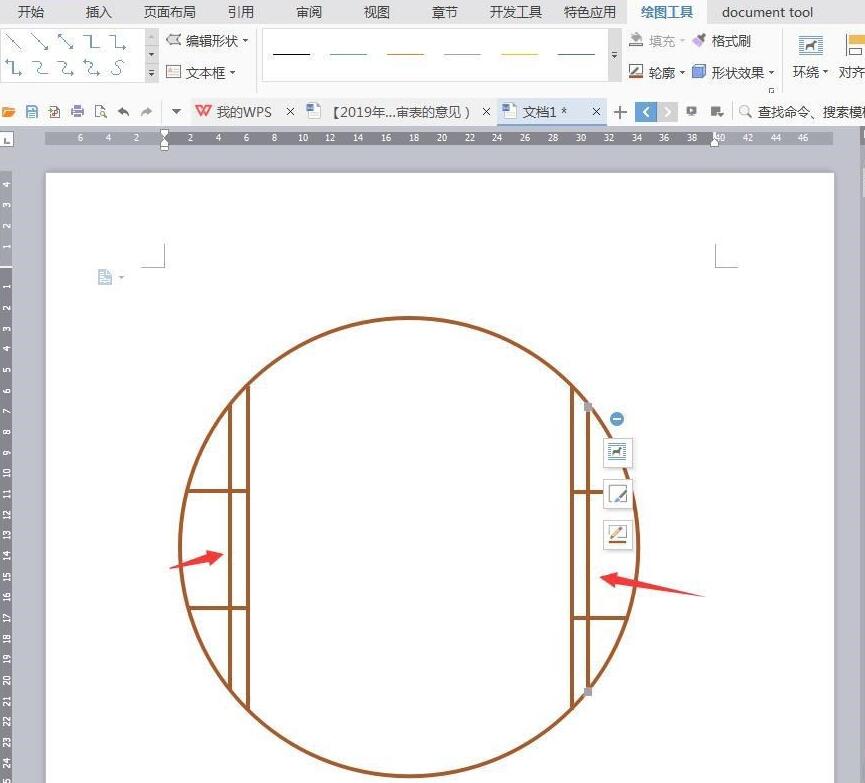865x783 pixels.
Task: Add a new document tab with plus button
Action: tap(620, 112)
